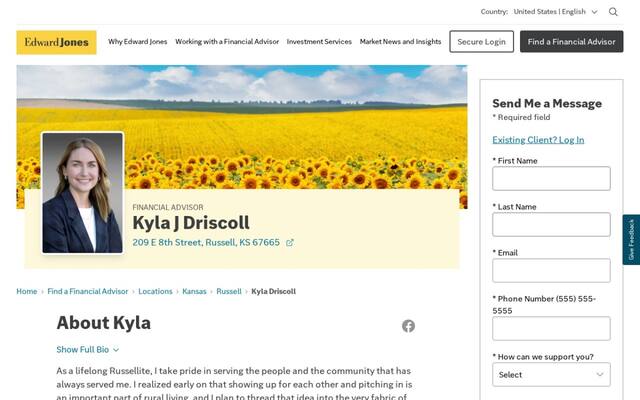Select the Send Me a Message heading
Screen dimensions: 640x400
[547, 103]
